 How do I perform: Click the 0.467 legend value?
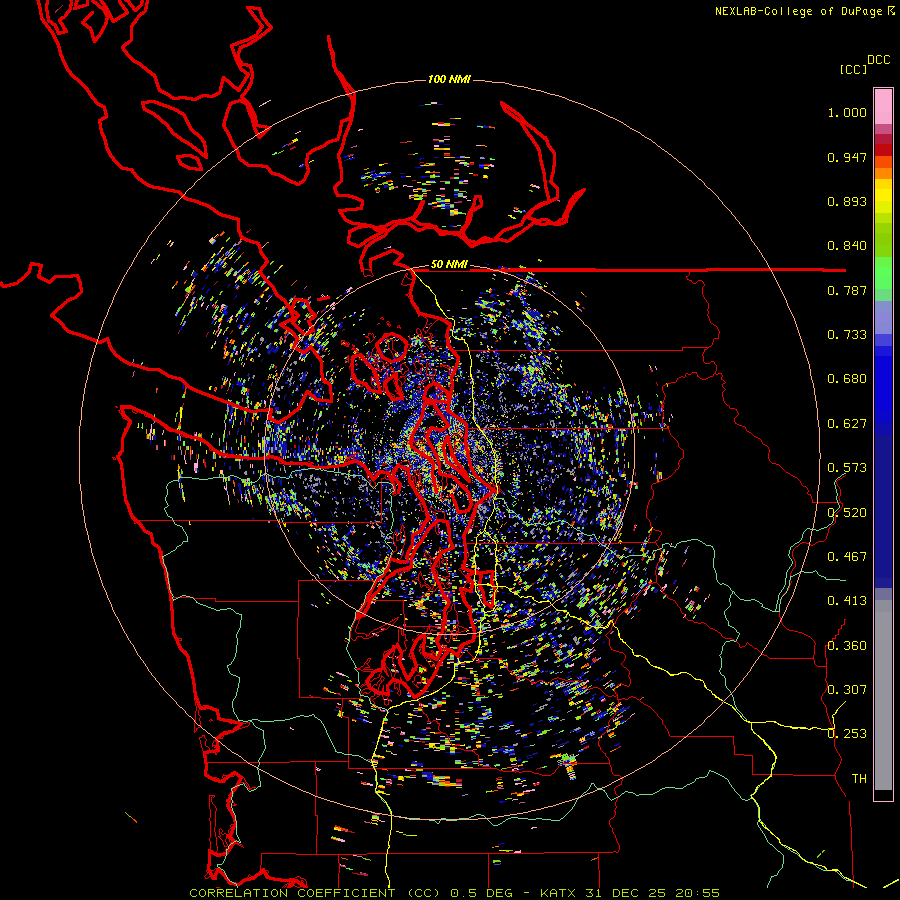(x=847, y=557)
